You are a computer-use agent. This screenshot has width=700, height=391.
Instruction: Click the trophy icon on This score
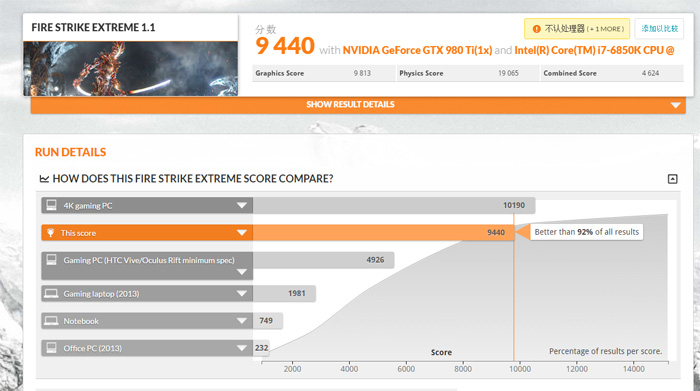(50, 233)
